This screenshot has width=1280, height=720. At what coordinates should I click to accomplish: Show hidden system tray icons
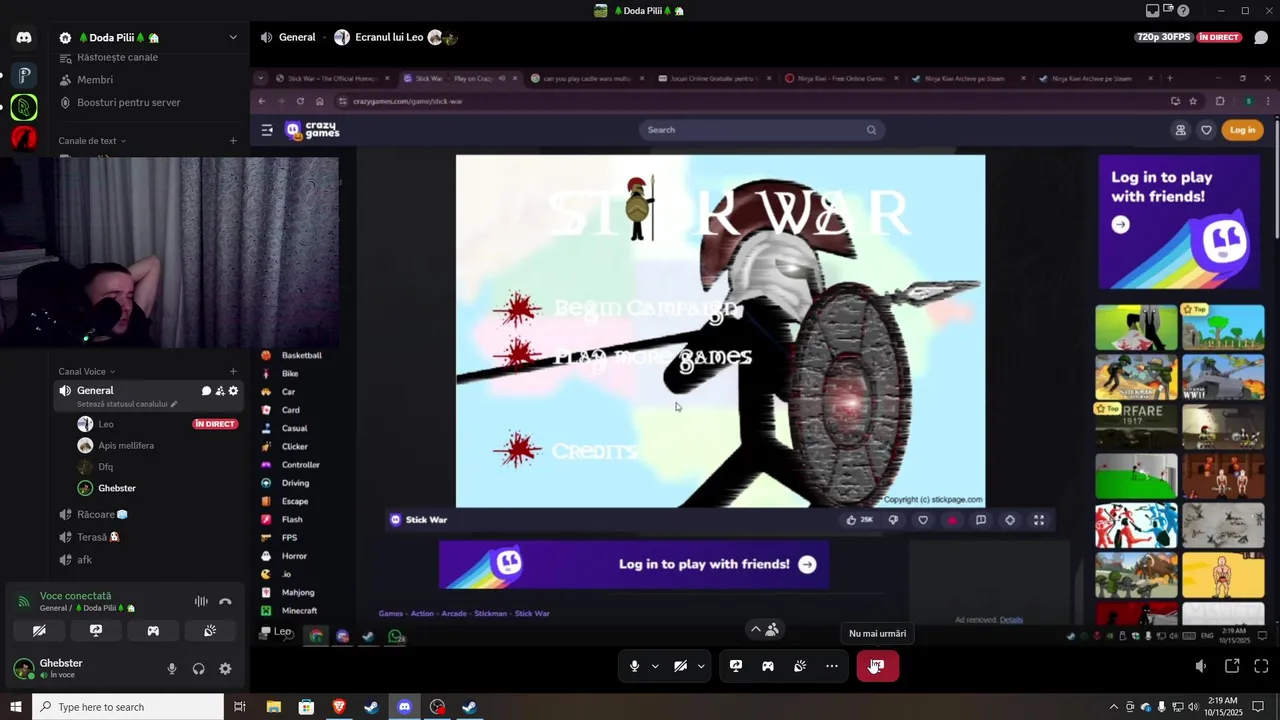tap(1114, 707)
